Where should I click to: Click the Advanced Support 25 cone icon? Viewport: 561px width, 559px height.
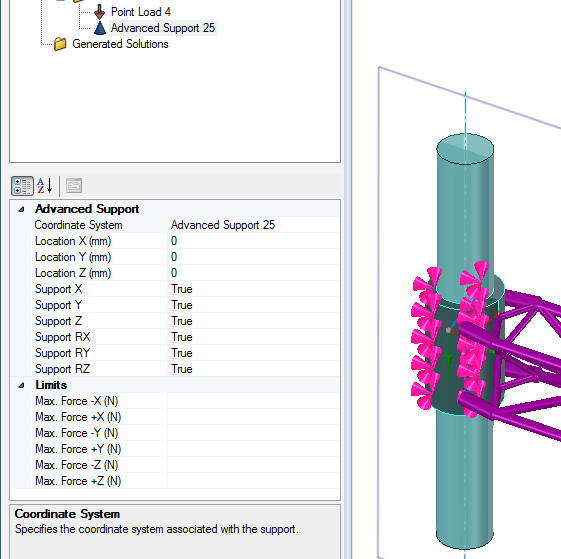point(100,28)
